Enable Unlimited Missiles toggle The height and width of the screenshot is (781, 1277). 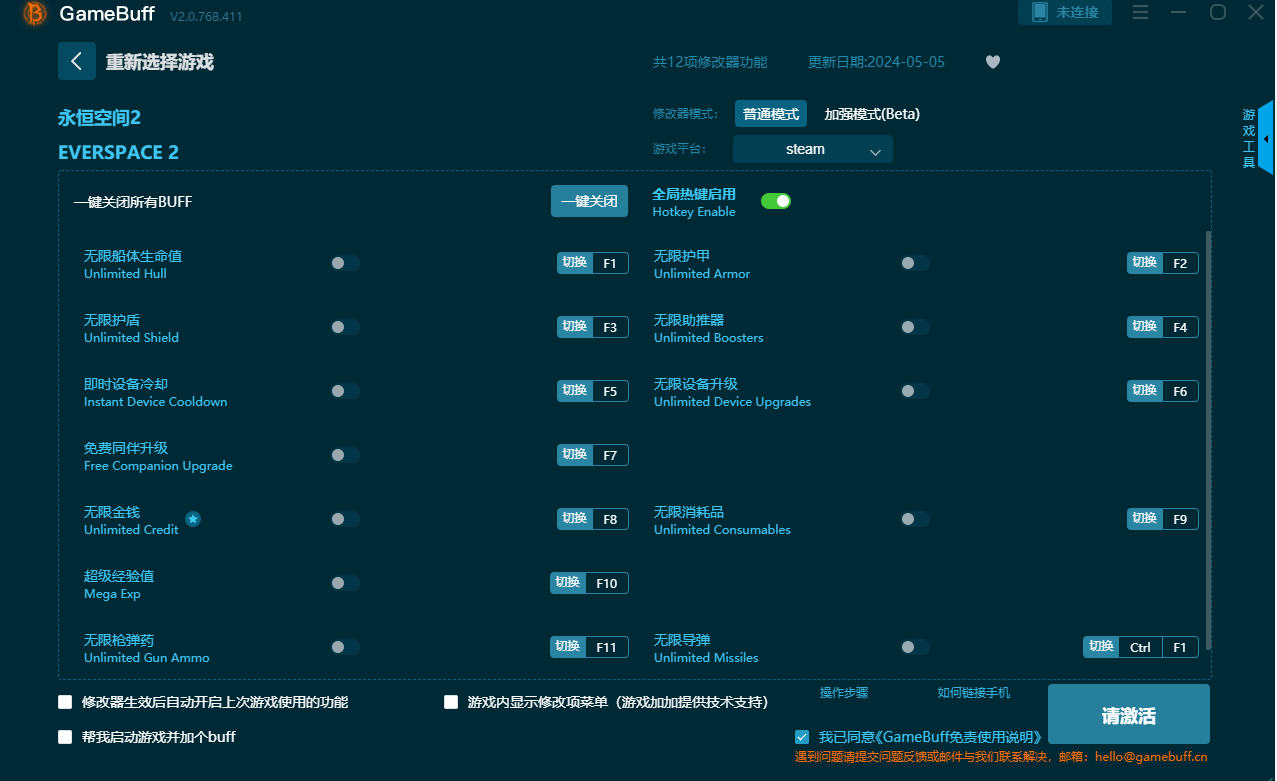915,647
